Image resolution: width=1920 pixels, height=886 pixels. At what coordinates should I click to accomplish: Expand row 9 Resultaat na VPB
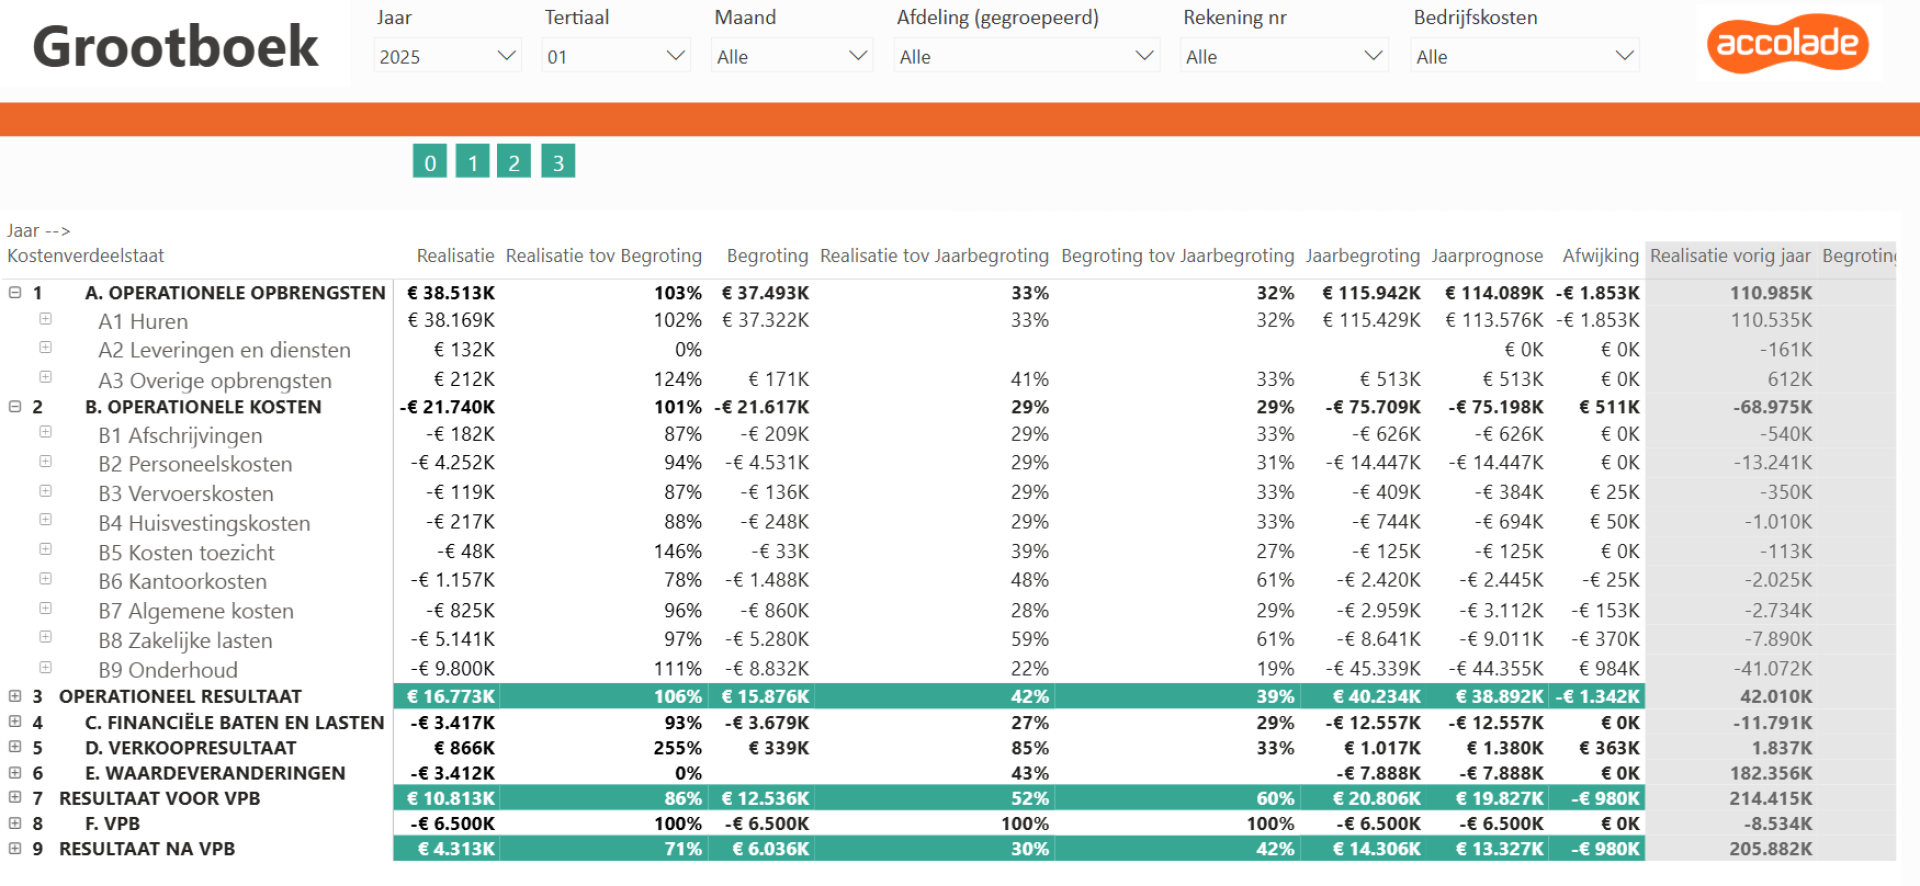coord(15,848)
